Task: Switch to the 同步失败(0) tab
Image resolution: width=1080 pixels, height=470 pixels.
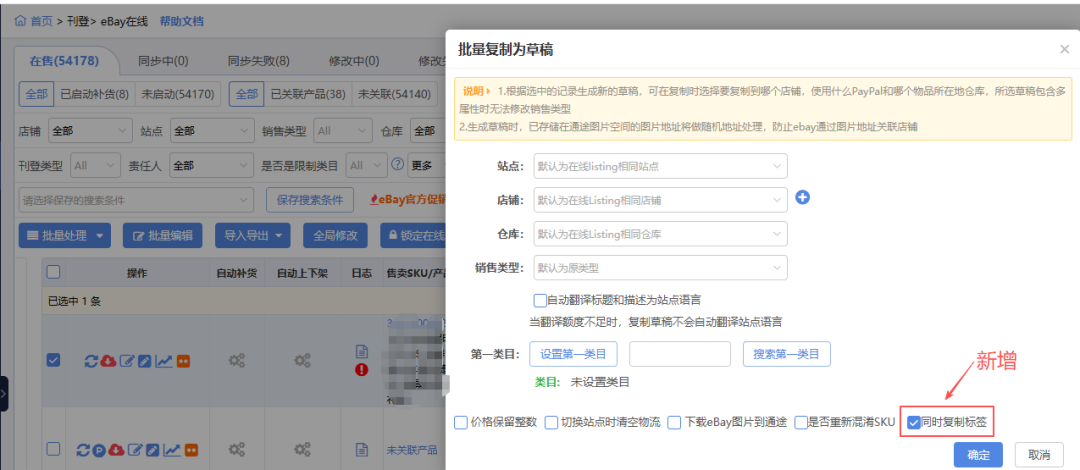Action: (263, 61)
